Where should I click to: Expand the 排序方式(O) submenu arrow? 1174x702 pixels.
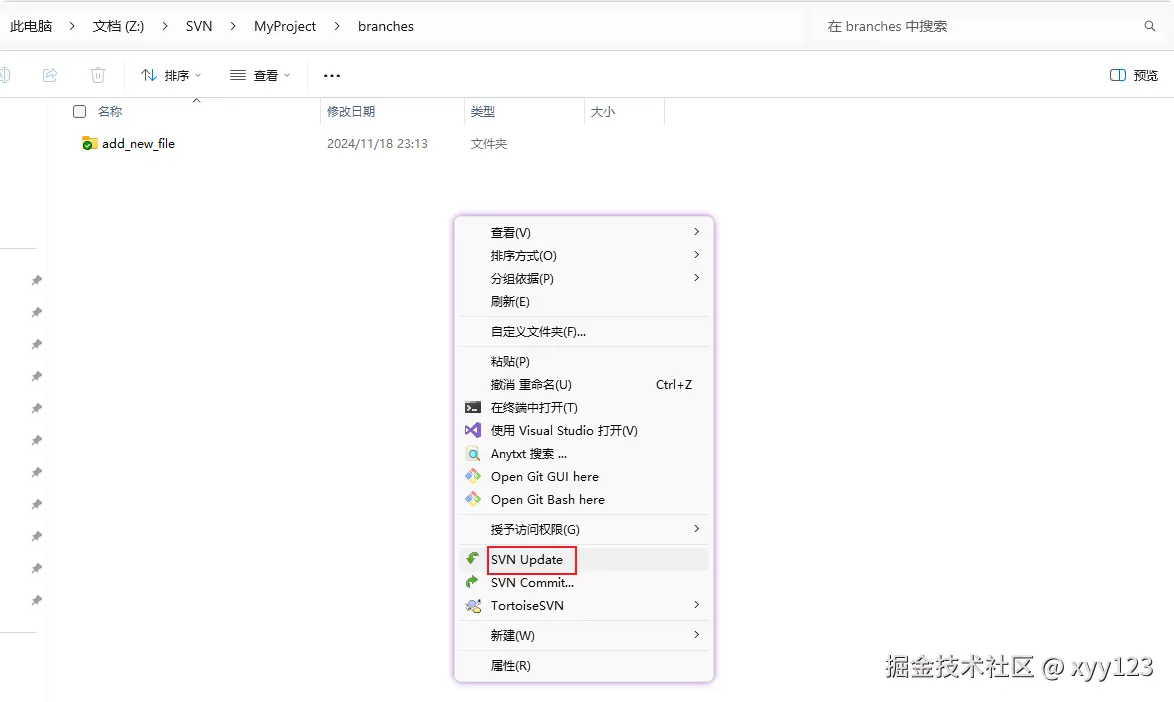(696, 255)
